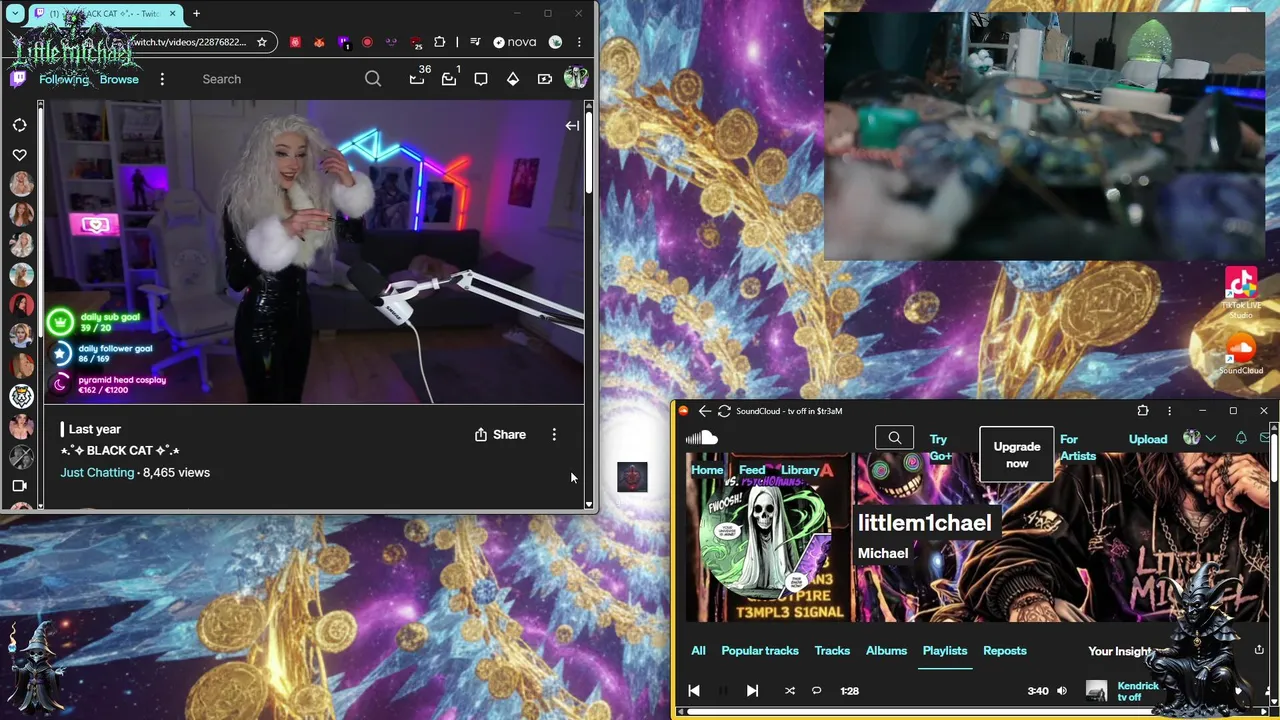Click the Twitch logo home icon
This screenshot has width=1280, height=720.
(x=19, y=79)
